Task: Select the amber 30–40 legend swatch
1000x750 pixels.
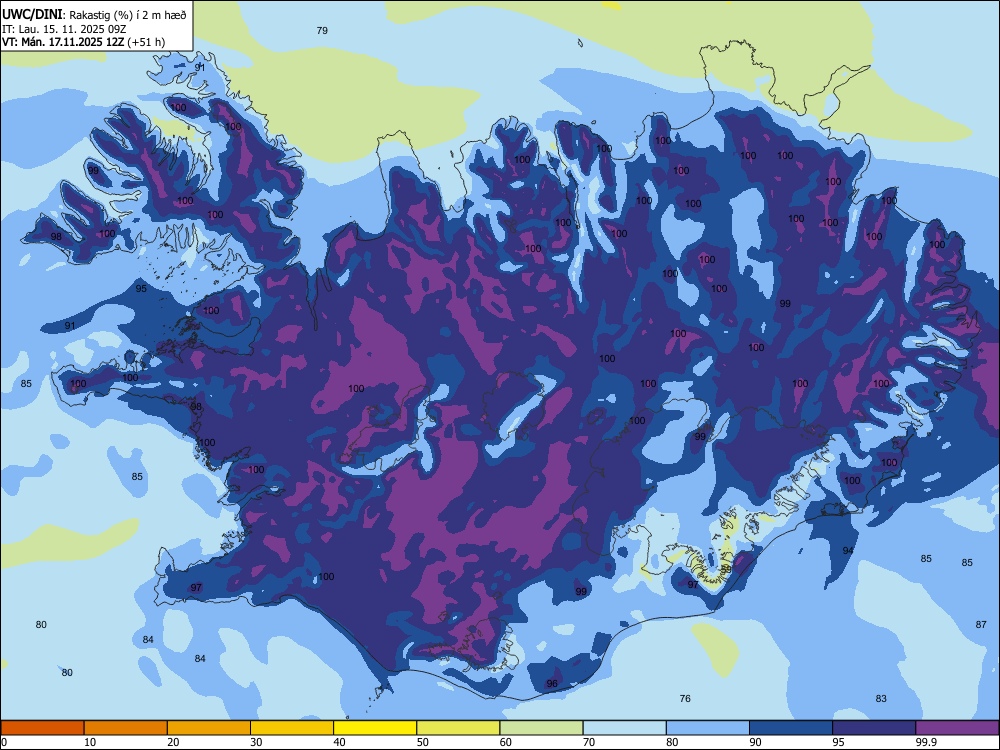Action: (x=292, y=728)
